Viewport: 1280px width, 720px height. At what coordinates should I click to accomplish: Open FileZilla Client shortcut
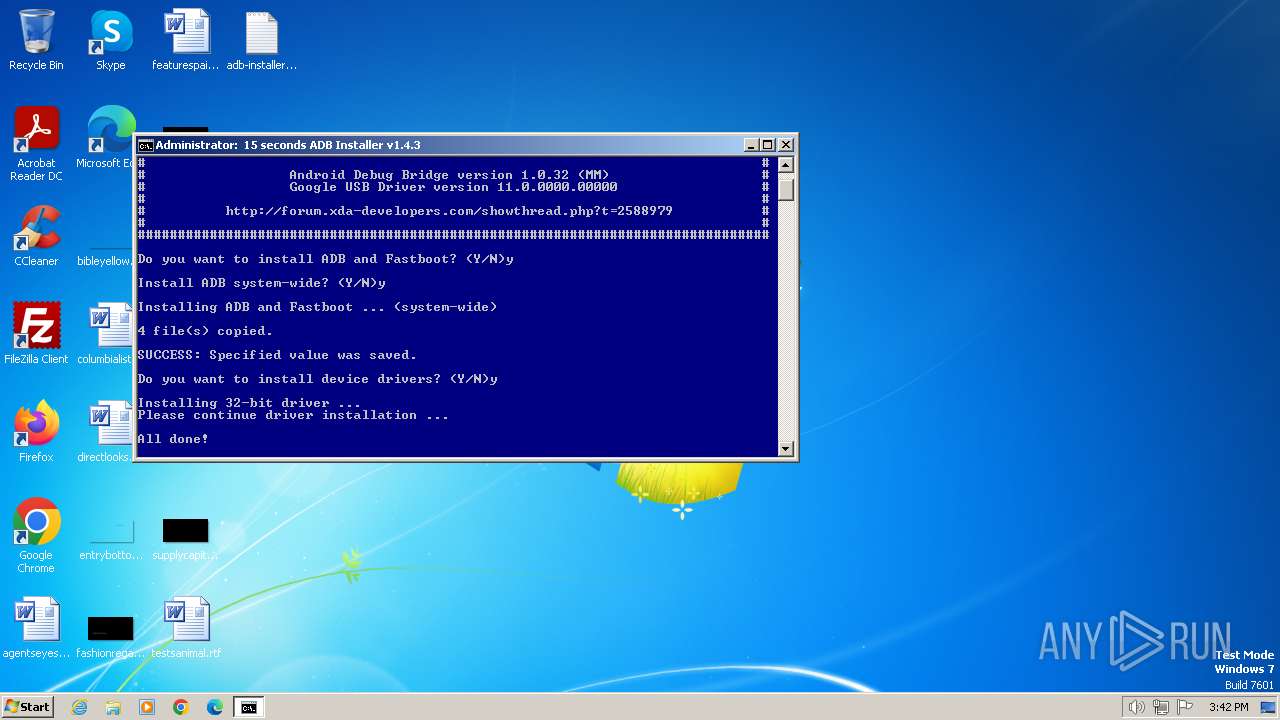pyautogui.click(x=36, y=333)
